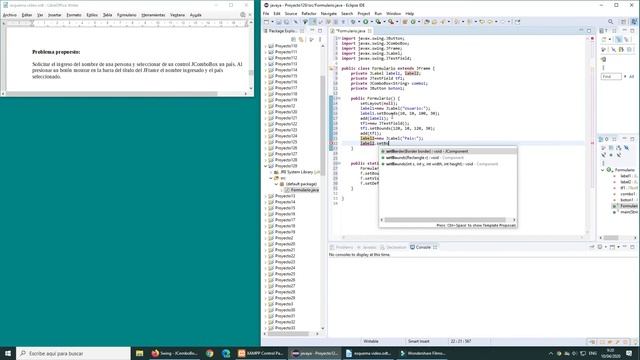Image resolution: width=640 pixels, height=360 pixels.
Task: Click the New Java Class green icon
Action: point(413,22)
